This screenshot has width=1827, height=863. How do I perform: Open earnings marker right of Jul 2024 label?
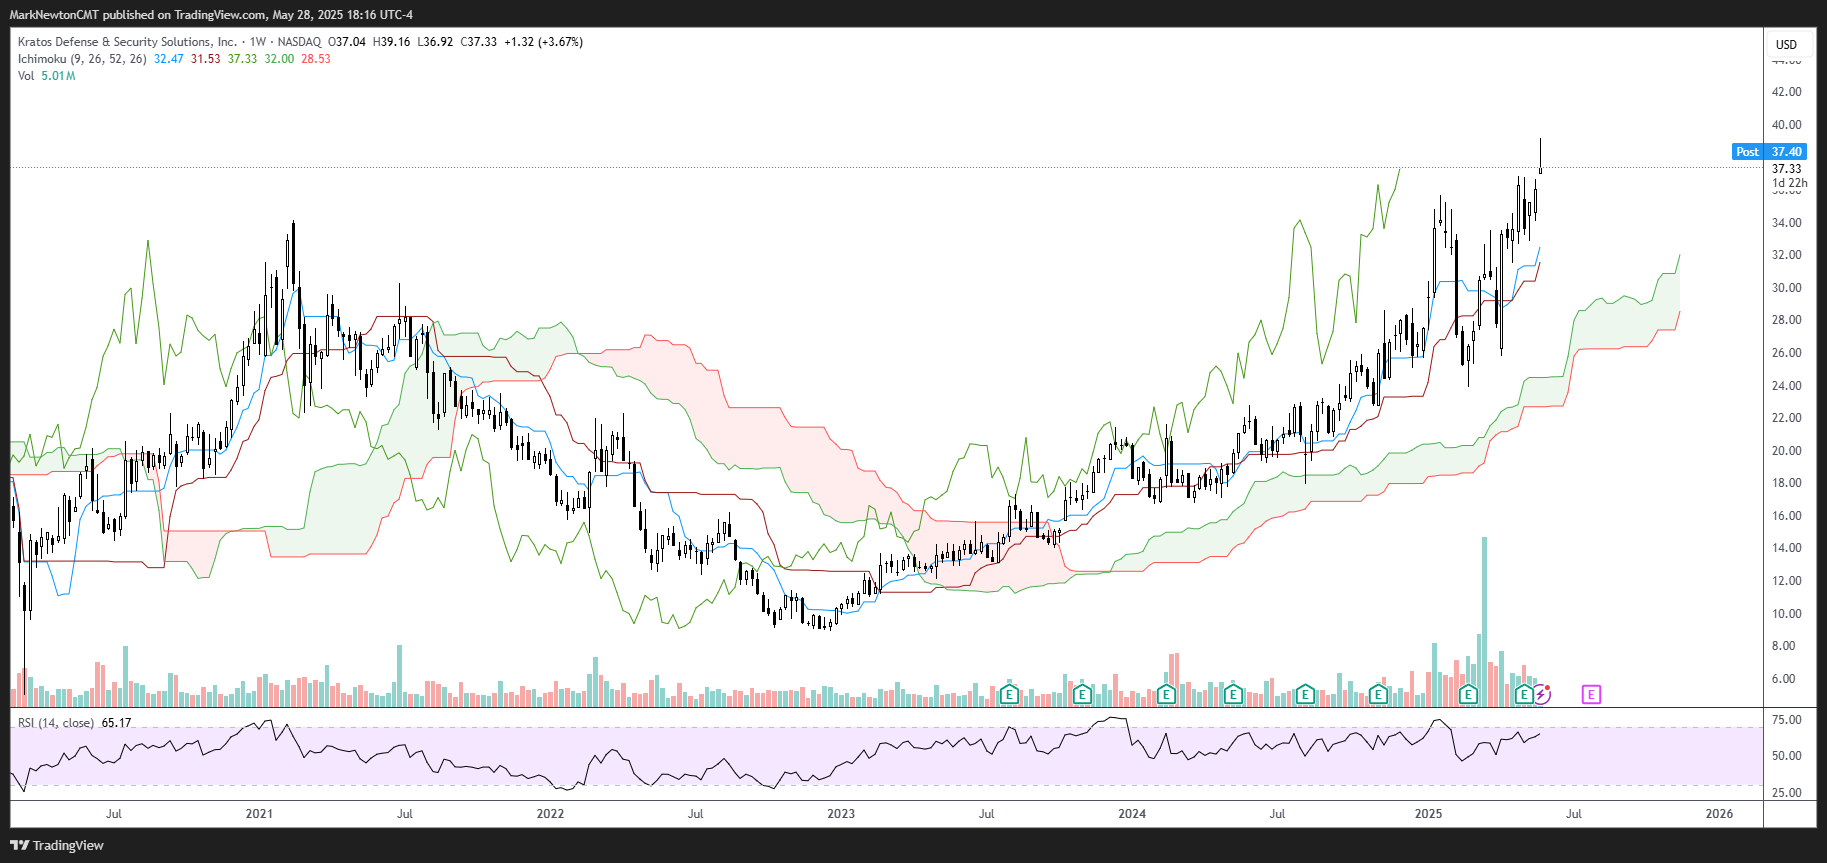coord(1305,694)
